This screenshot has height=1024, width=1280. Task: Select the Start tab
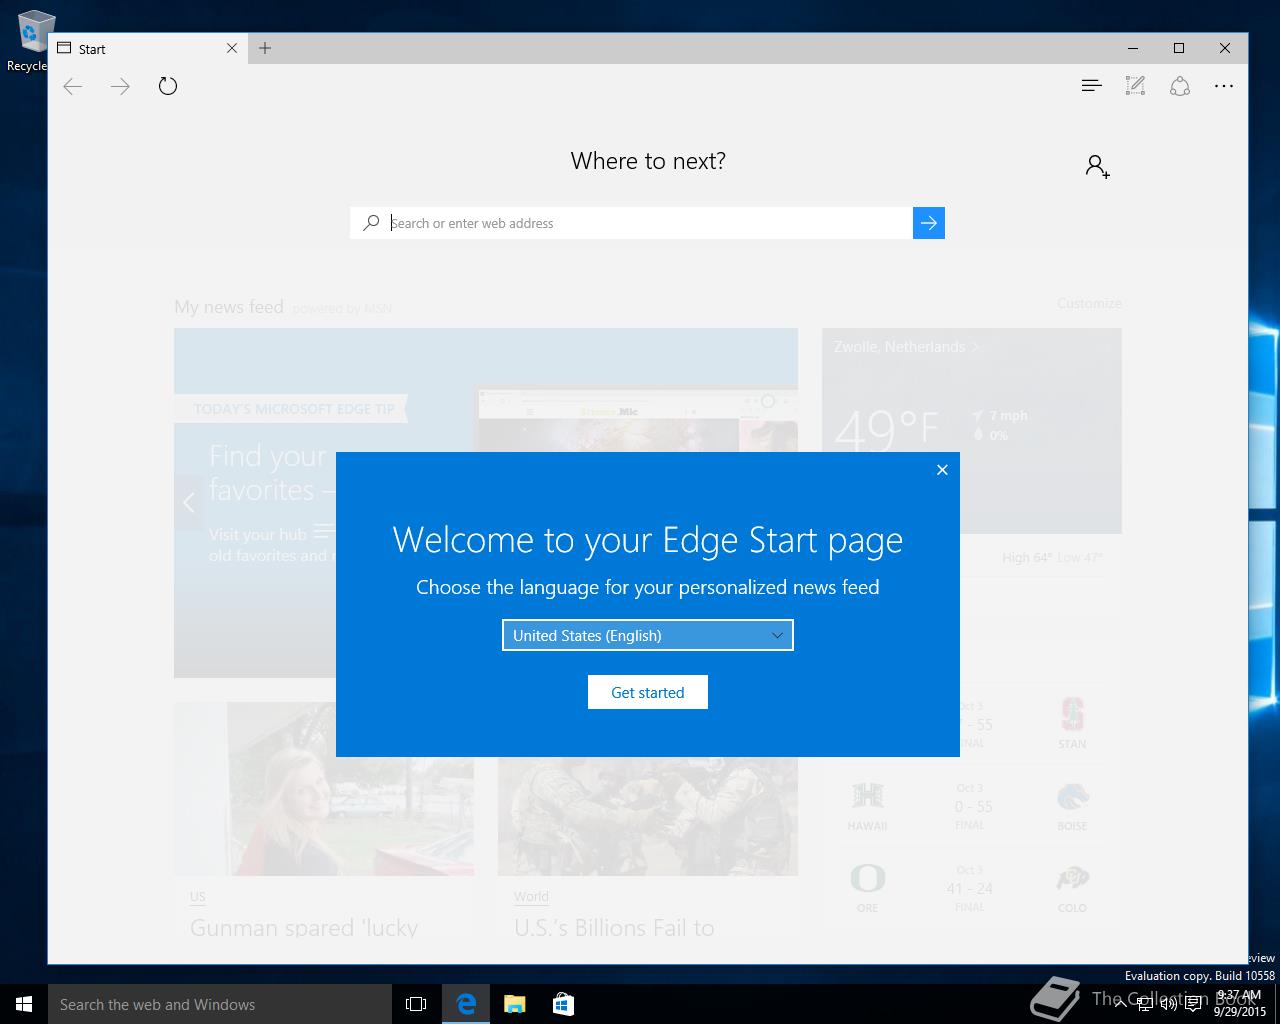pos(148,48)
